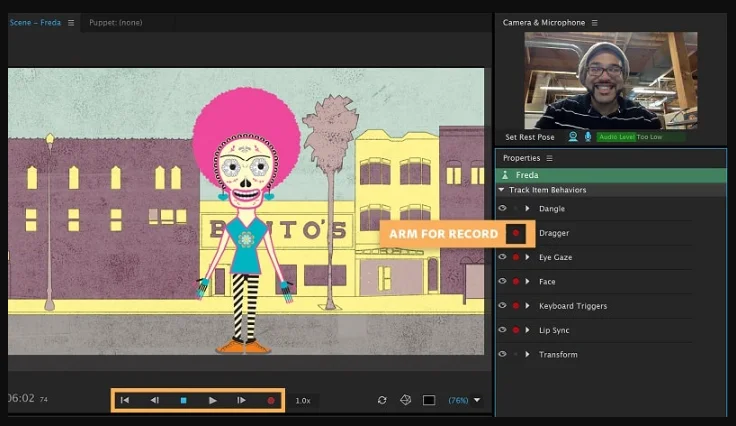Hide the Transform behavior eye toggle
The image size is (736, 426).
click(502, 354)
